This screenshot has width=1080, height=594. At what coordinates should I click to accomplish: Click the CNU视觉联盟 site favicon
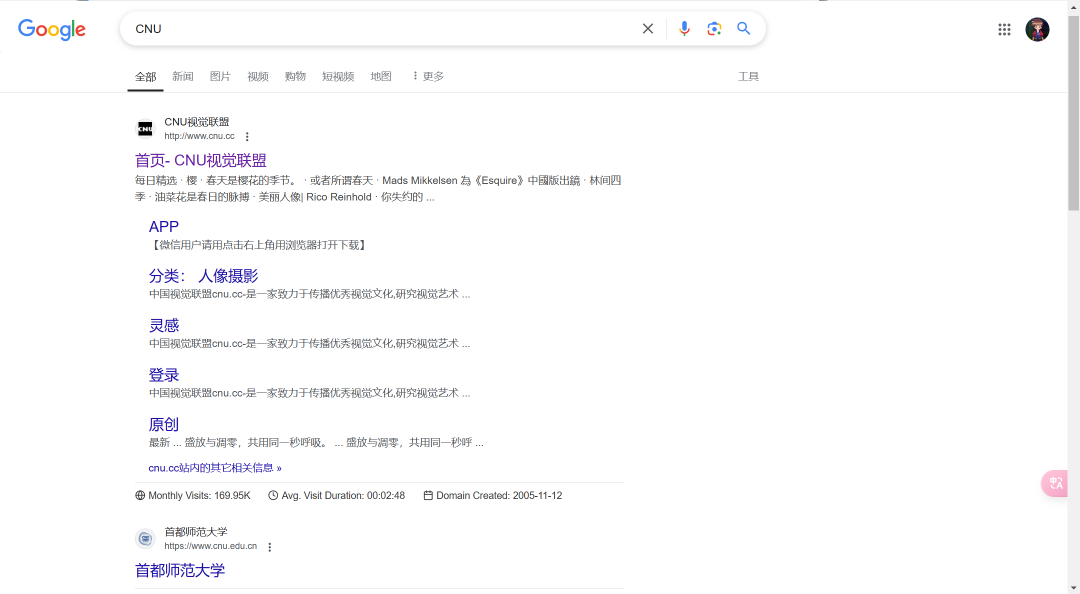coord(145,129)
